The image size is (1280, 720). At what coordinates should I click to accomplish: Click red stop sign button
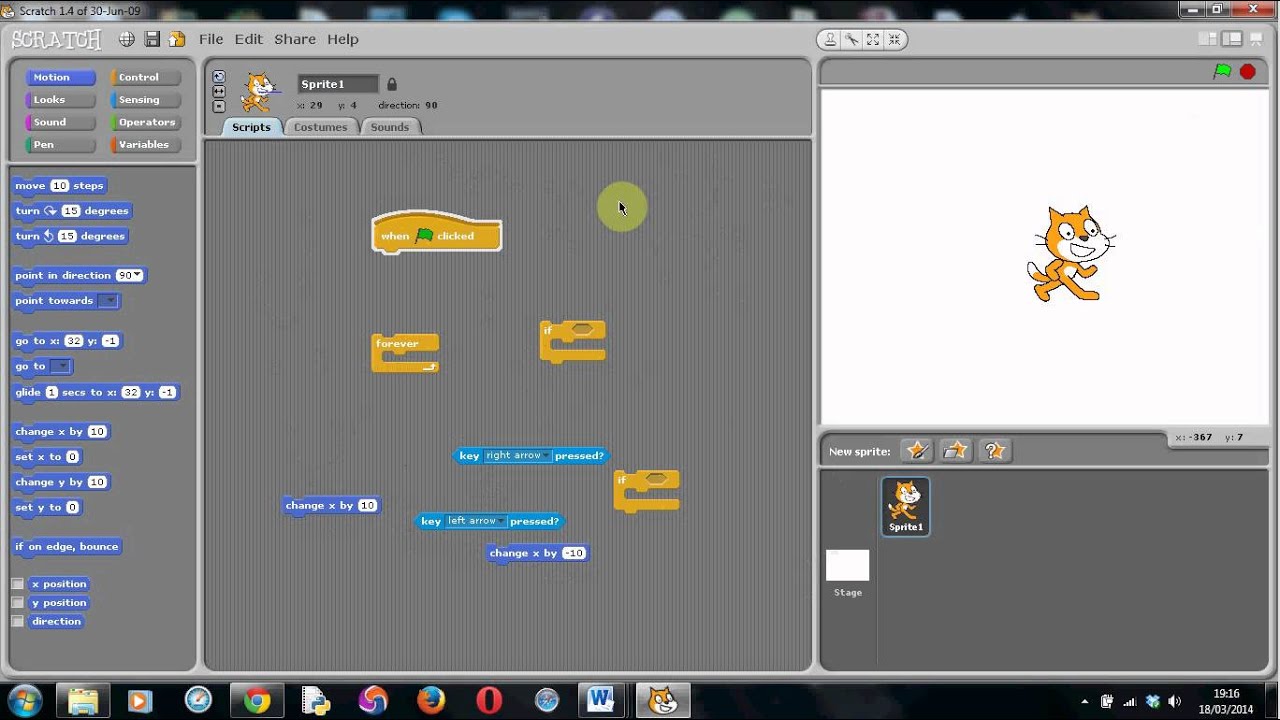pyautogui.click(x=1248, y=71)
